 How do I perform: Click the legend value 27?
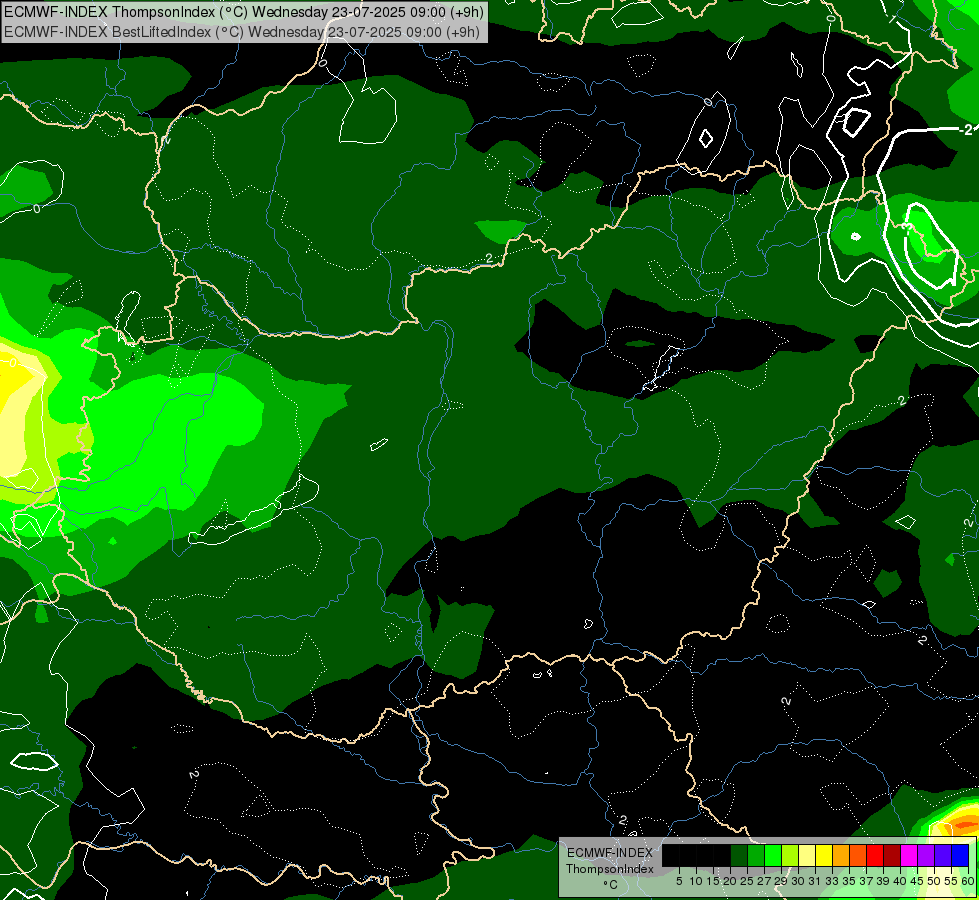(764, 881)
